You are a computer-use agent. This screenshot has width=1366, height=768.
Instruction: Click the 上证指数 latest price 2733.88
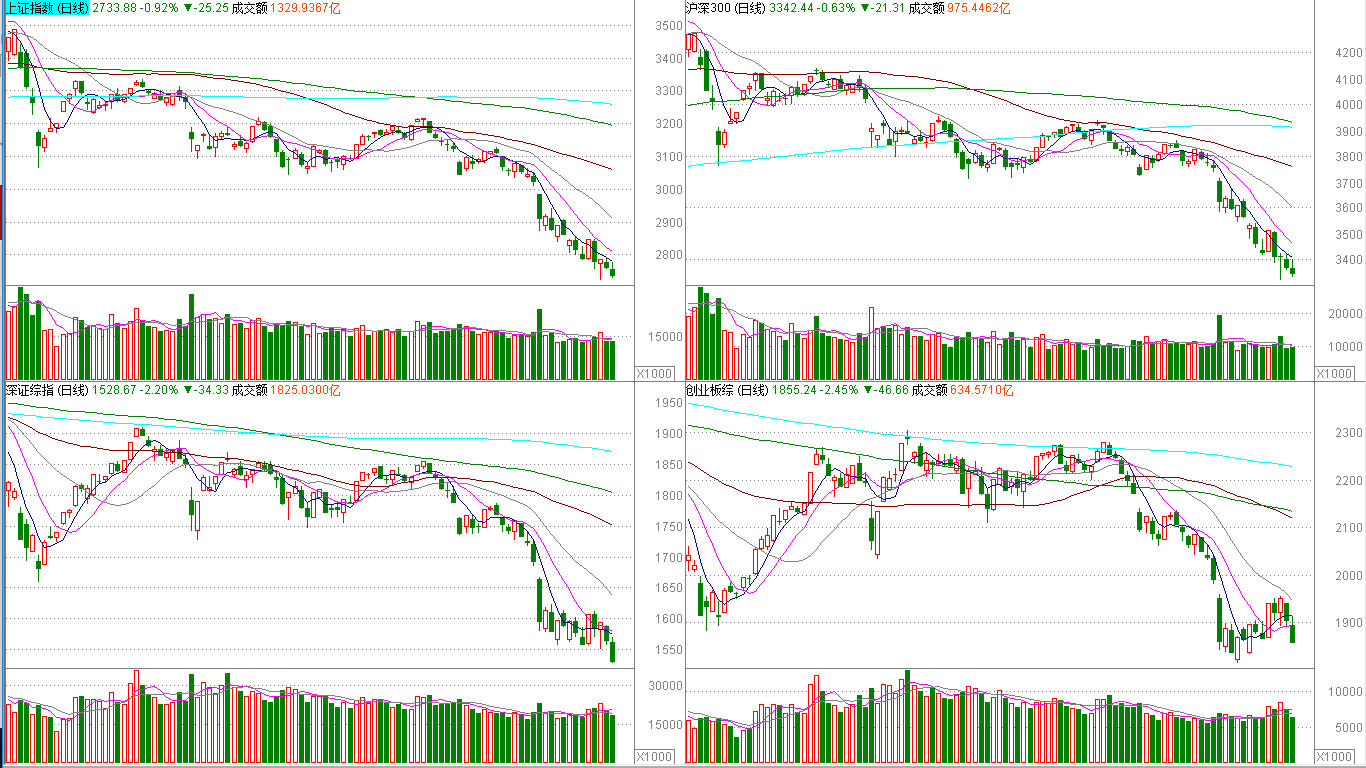pyautogui.click(x=112, y=8)
